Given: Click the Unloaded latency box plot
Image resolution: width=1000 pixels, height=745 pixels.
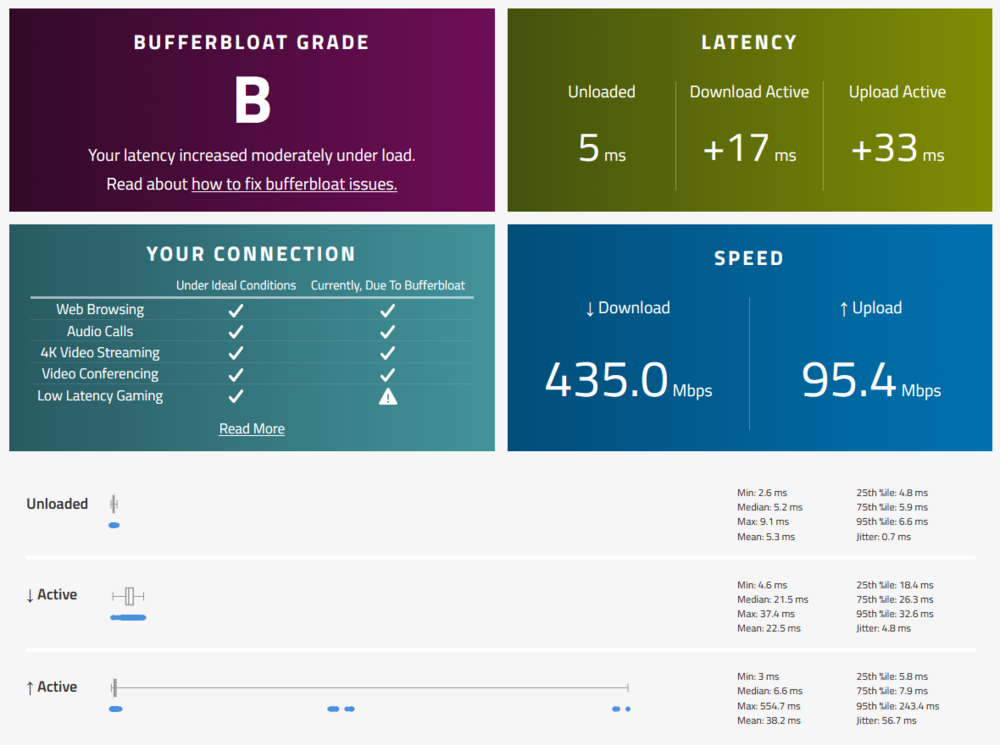Looking at the screenshot, I should (114, 504).
